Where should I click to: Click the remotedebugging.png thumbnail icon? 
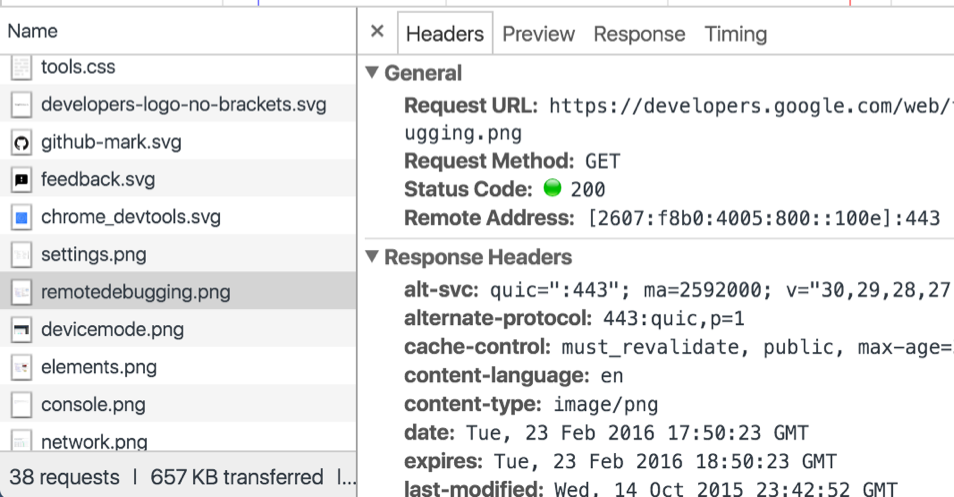click(x=21, y=292)
